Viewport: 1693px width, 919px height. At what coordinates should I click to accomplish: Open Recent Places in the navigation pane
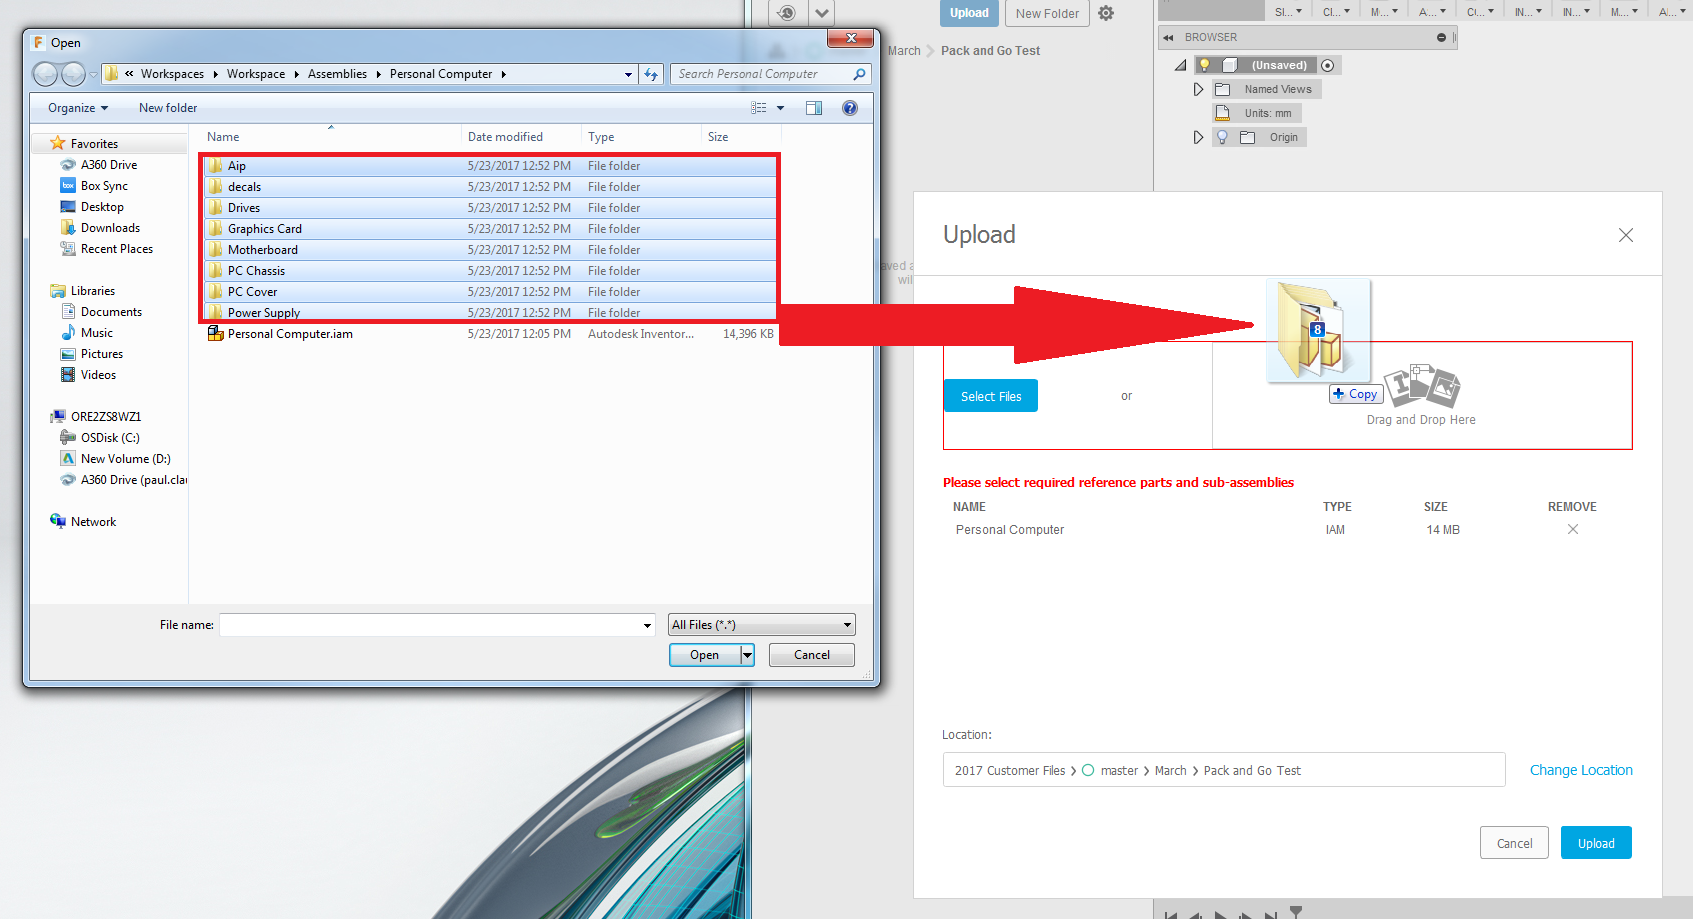coord(106,249)
